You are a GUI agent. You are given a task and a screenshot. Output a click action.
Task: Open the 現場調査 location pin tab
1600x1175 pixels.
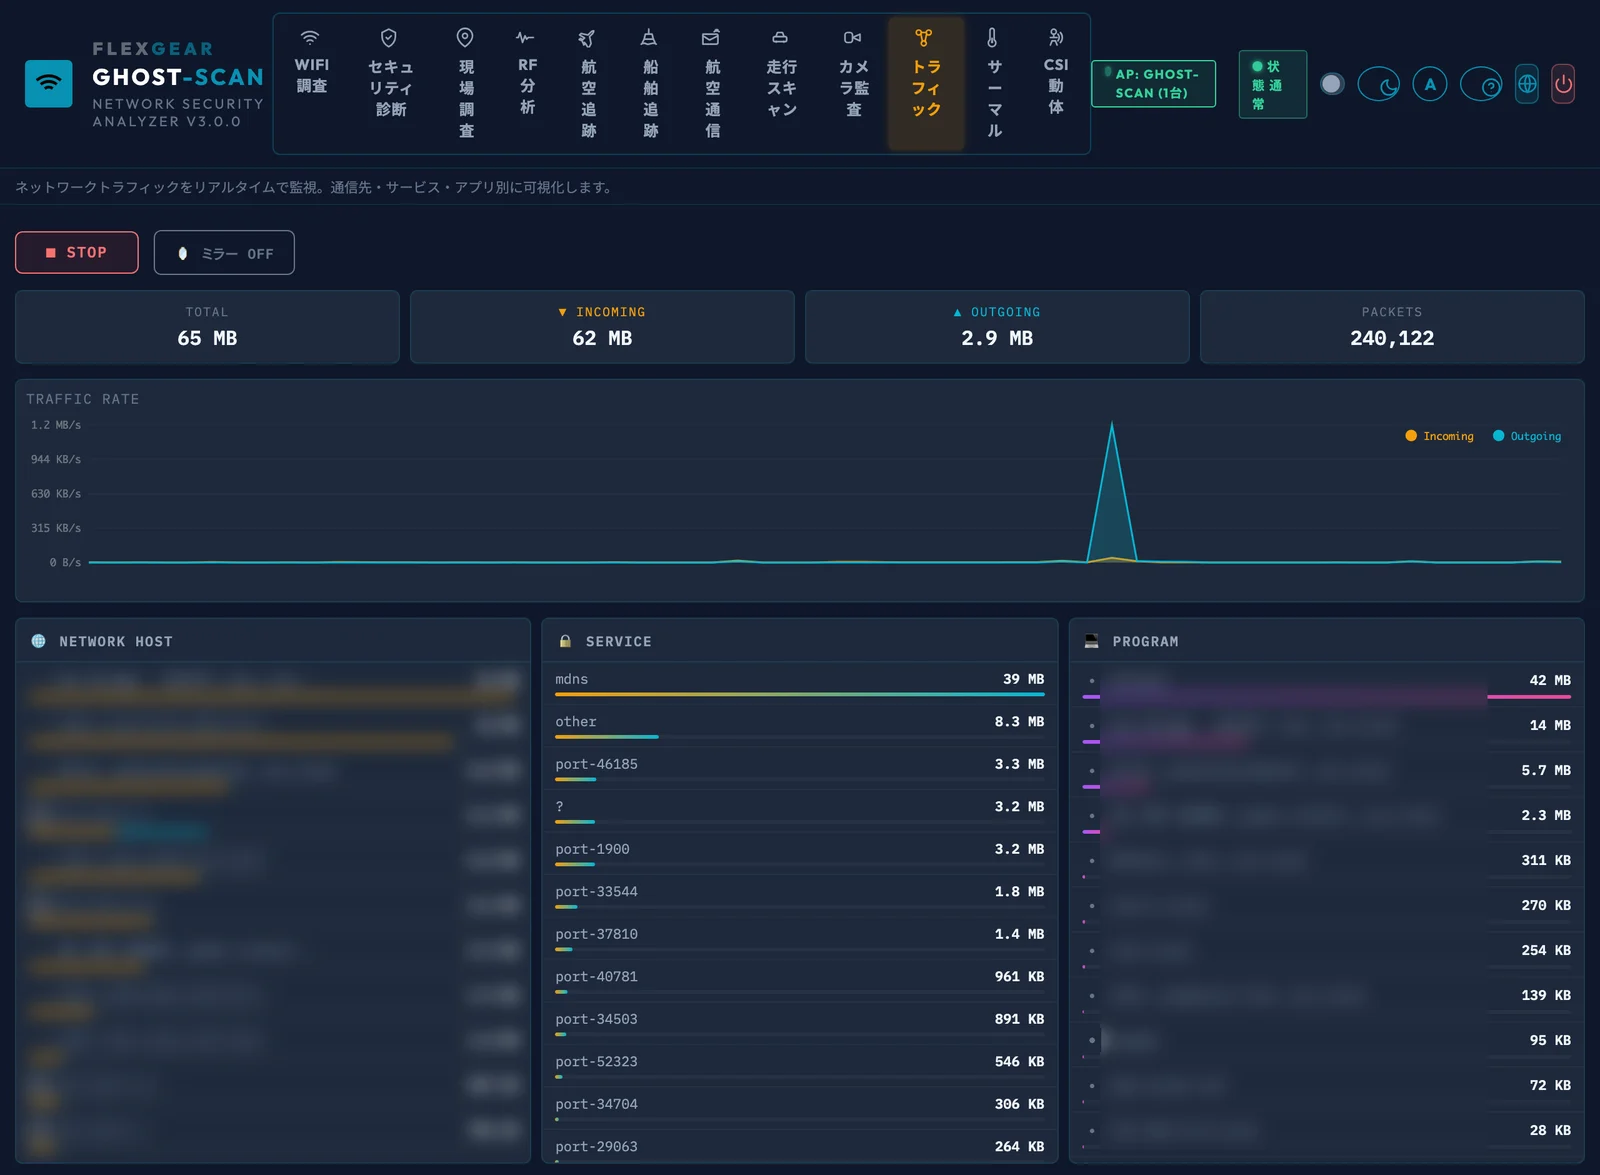(466, 84)
